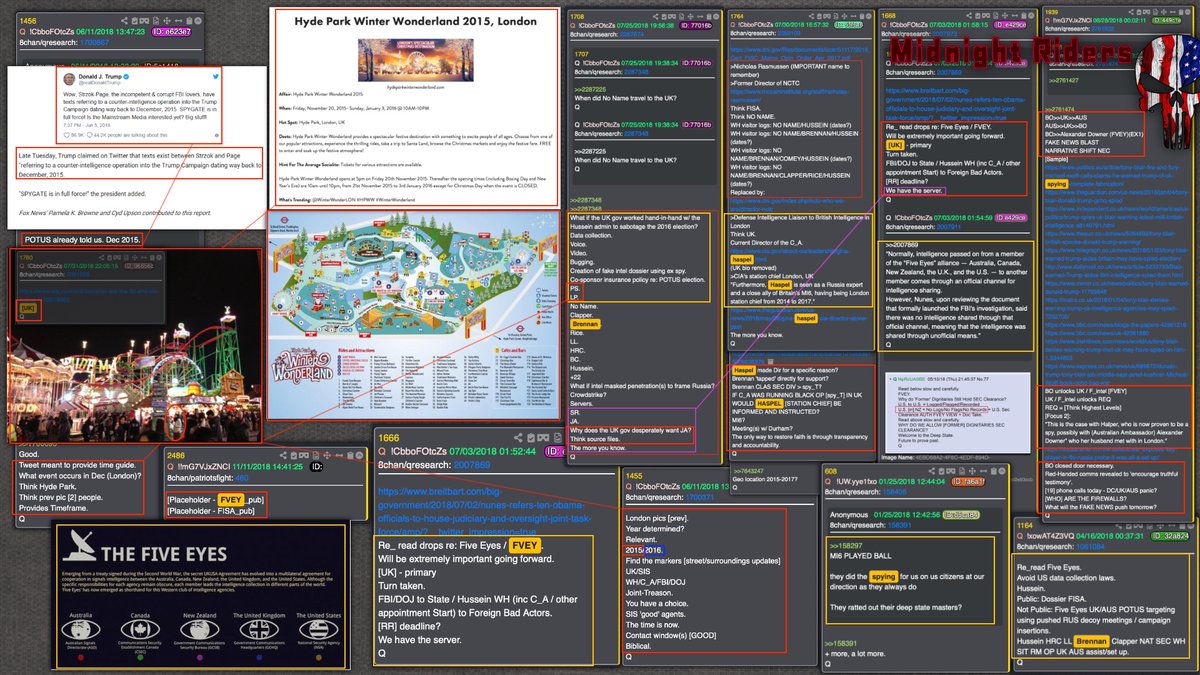
Task: Click the satellite dish icon beside THE FIVE EYES
Action: click(x=80, y=545)
